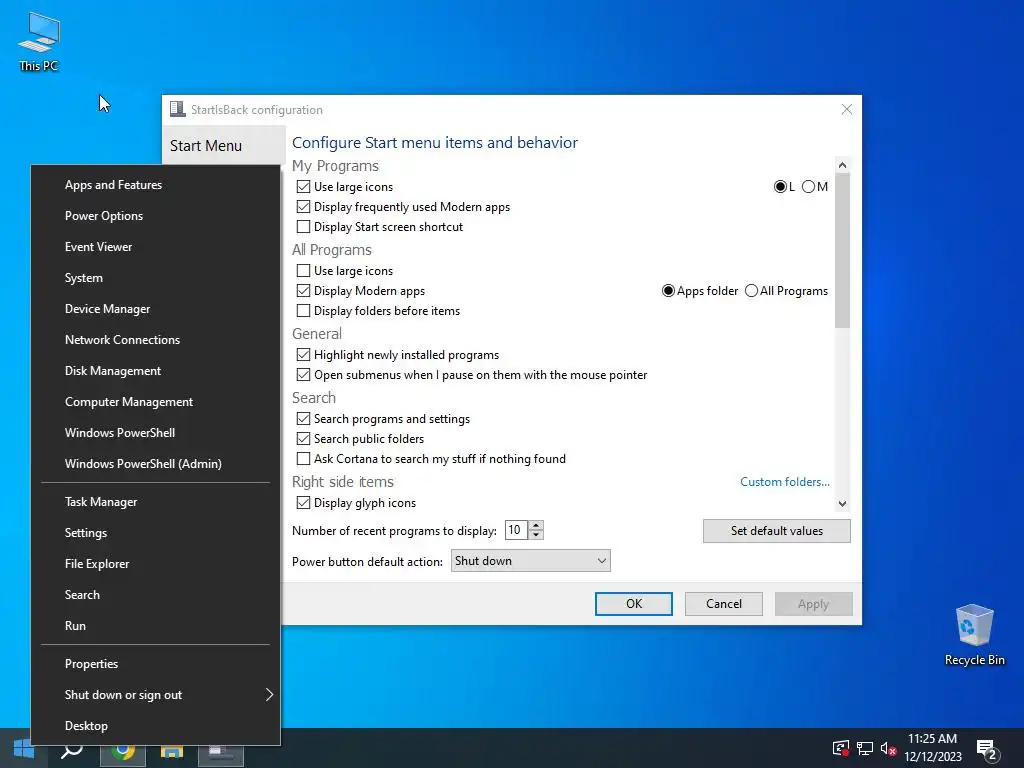Open Chrome from the taskbar
This screenshot has width=1024, height=768.
(122, 750)
